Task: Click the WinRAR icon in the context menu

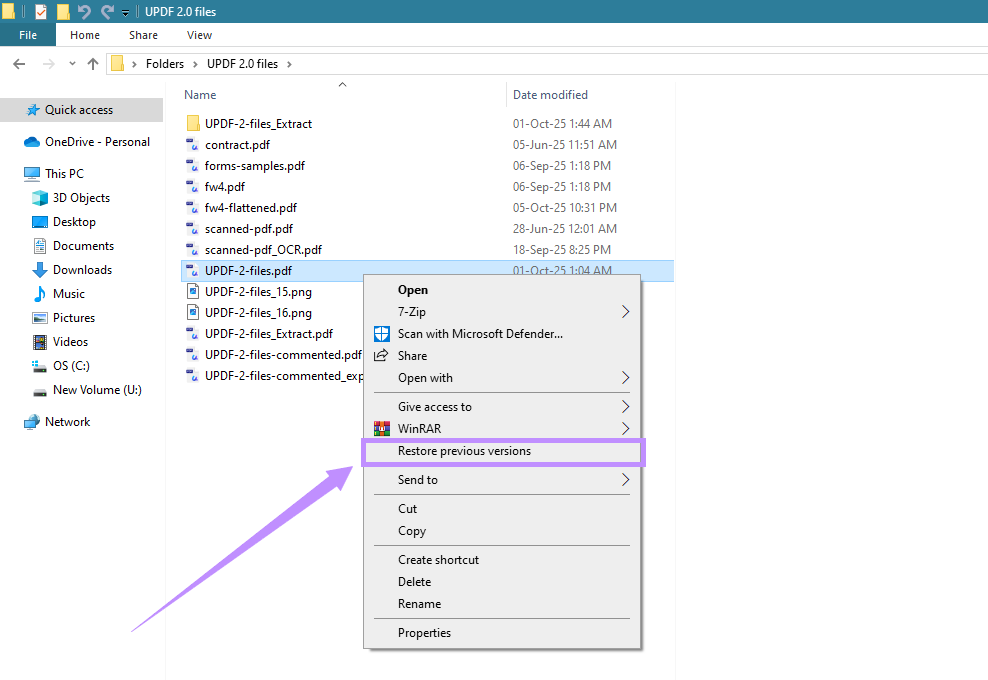Action: coord(381,428)
